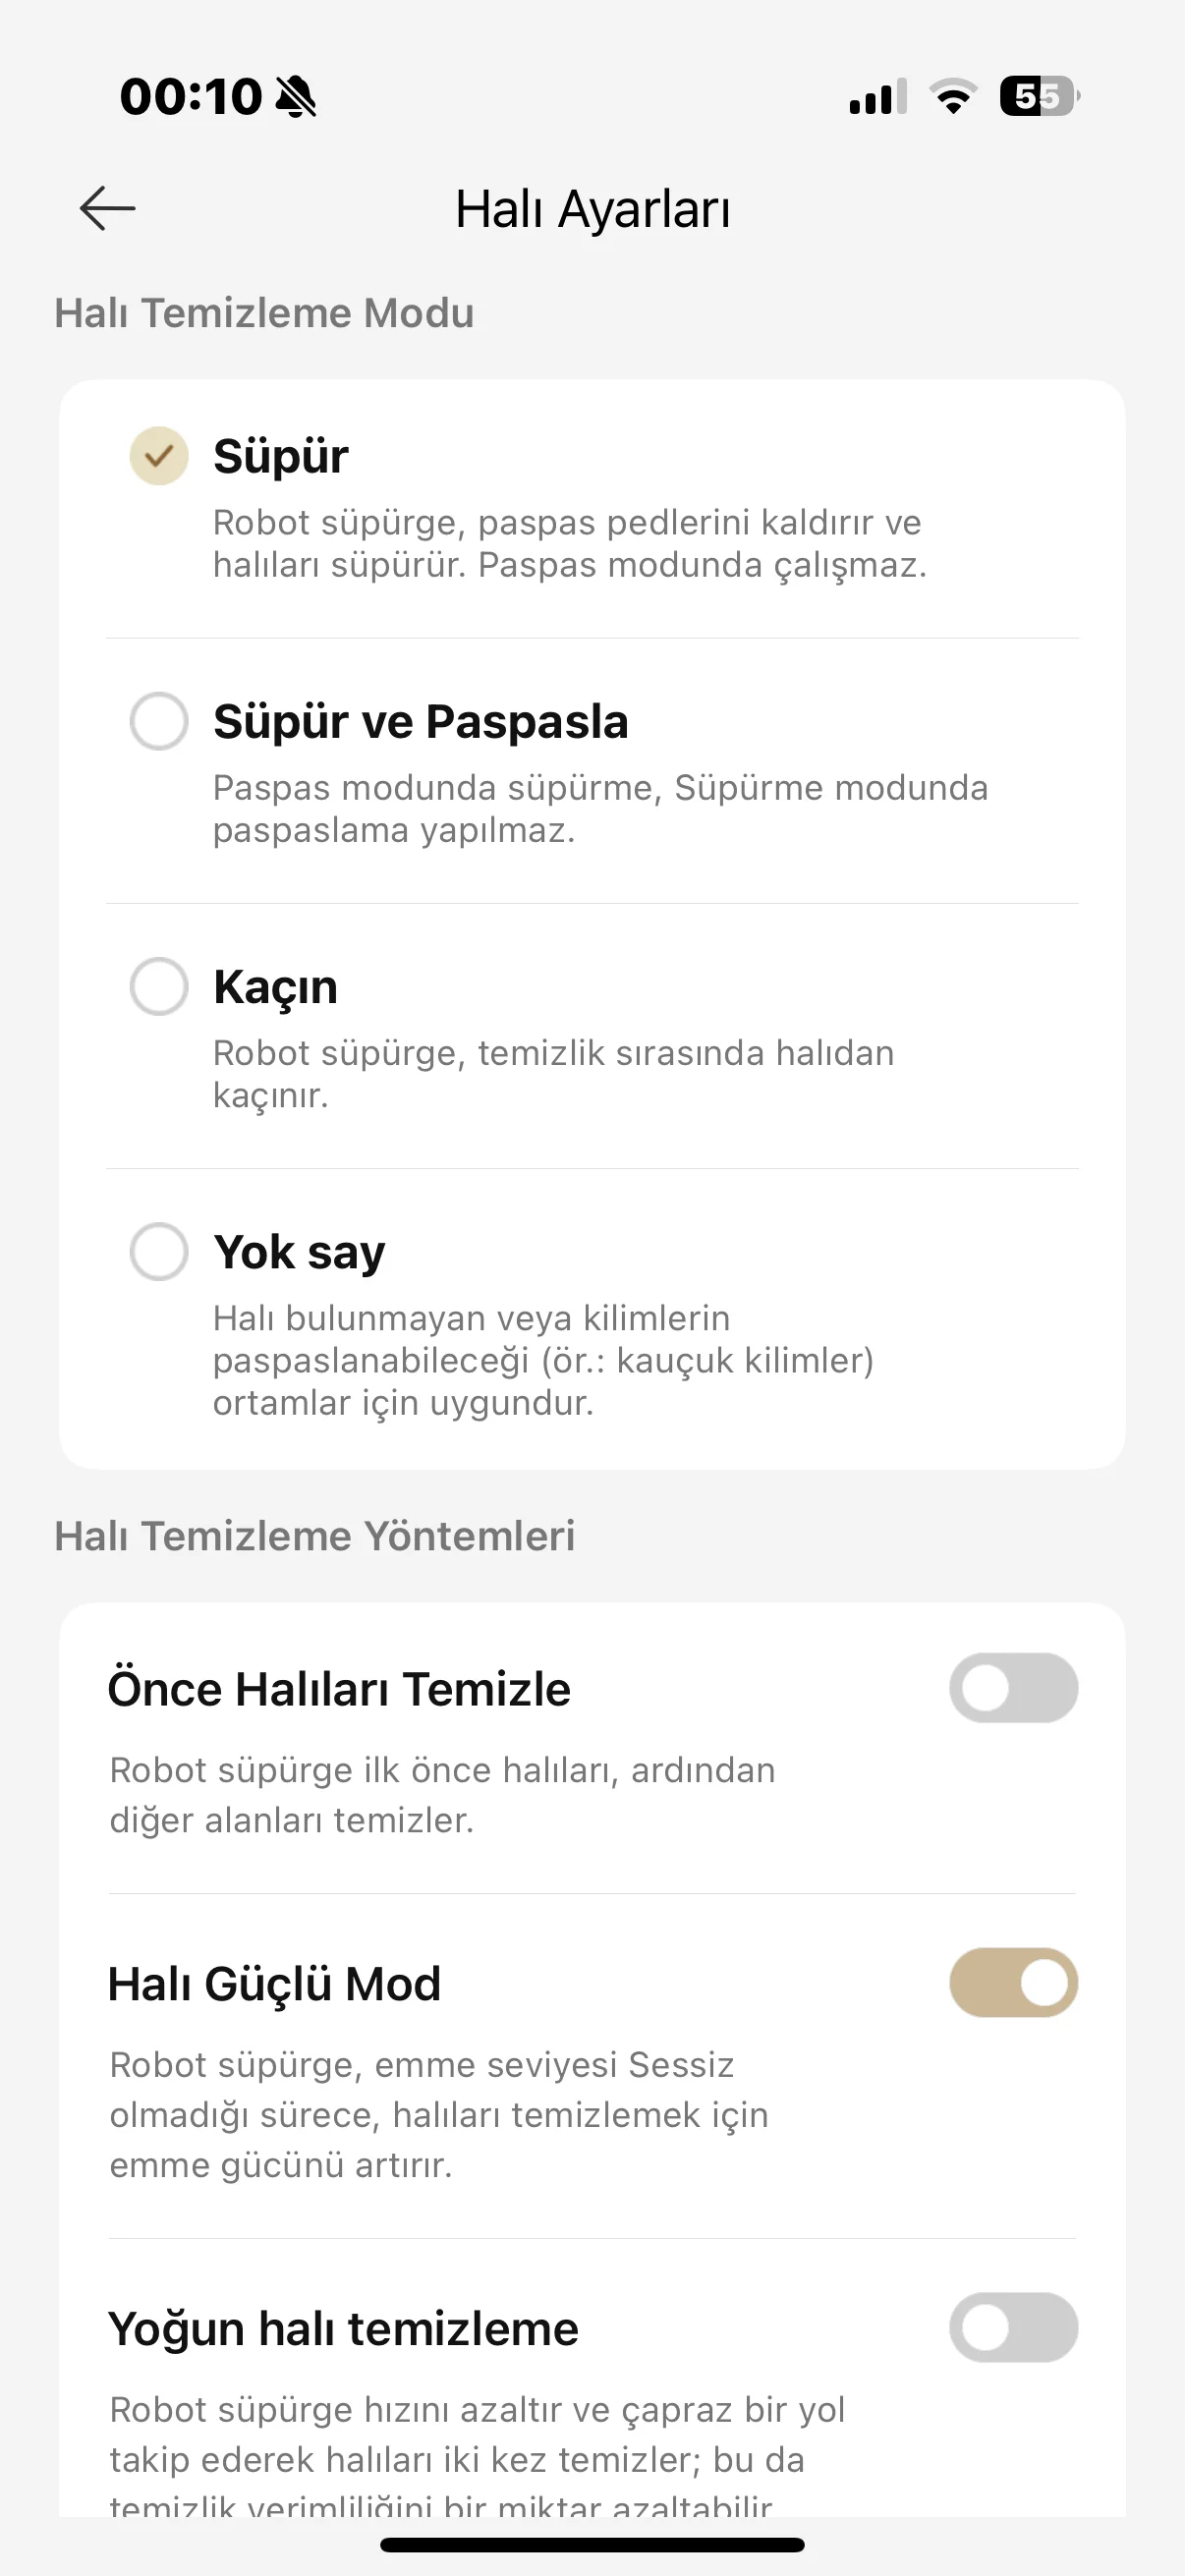Tap the Wi-Fi status icon
The image size is (1185, 2576).
point(953,96)
